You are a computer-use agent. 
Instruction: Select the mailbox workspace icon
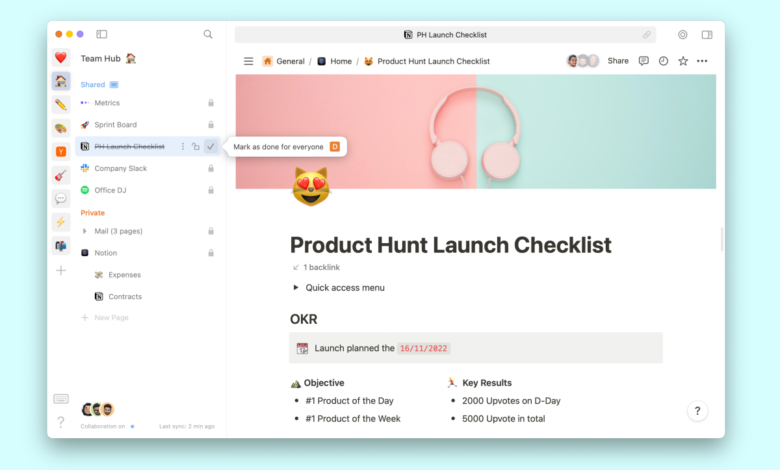(x=61, y=246)
